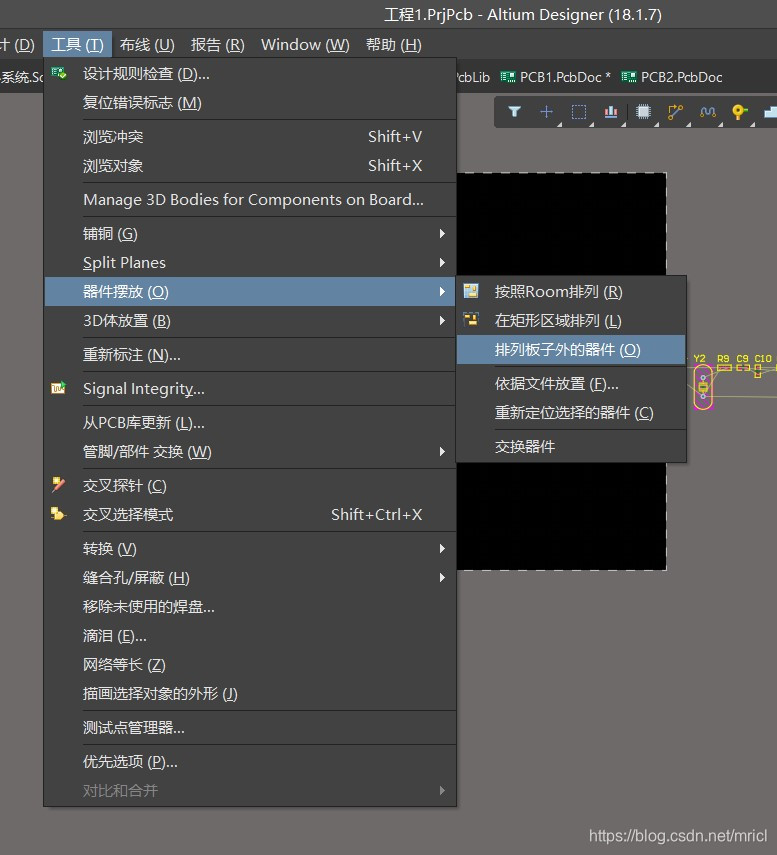Select the C9 capacitor component
This screenshot has height=855, width=777.
click(x=743, y=368)
